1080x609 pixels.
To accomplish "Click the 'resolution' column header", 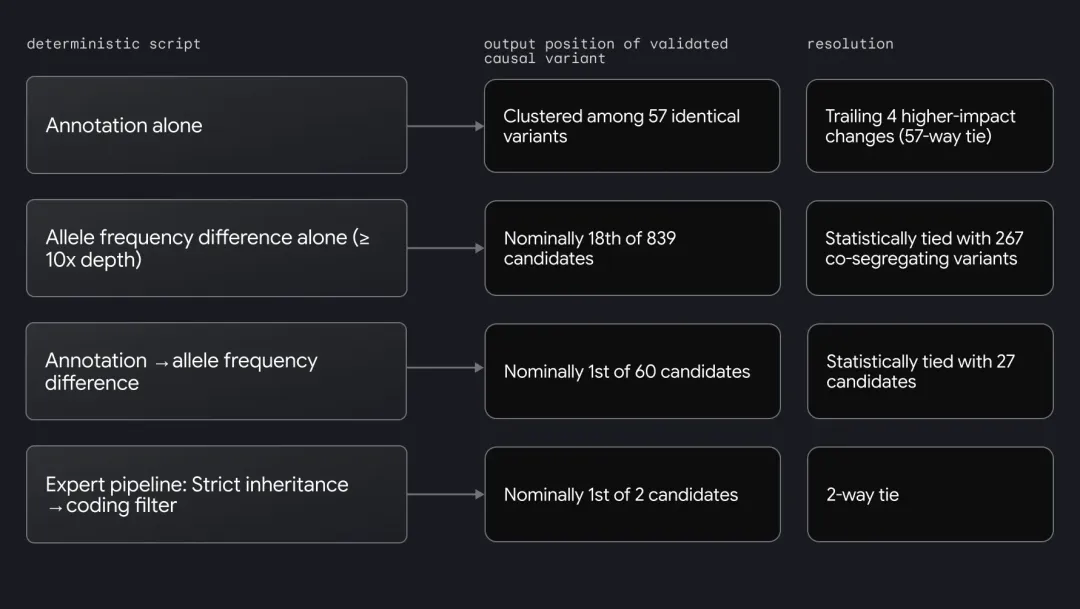I will 850,43.
